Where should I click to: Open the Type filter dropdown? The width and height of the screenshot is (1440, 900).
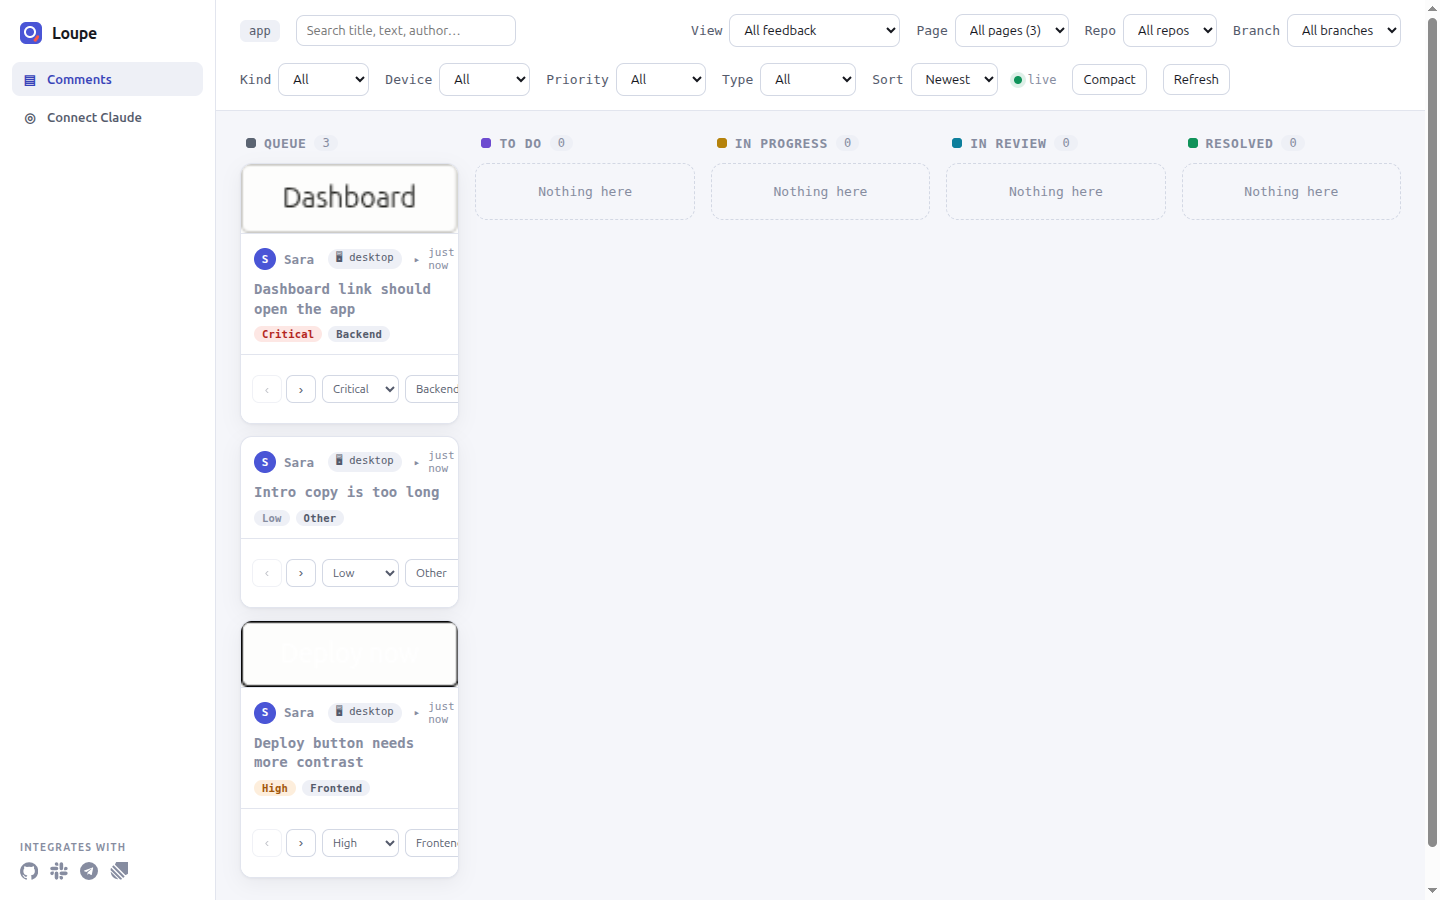pos(808,79)
